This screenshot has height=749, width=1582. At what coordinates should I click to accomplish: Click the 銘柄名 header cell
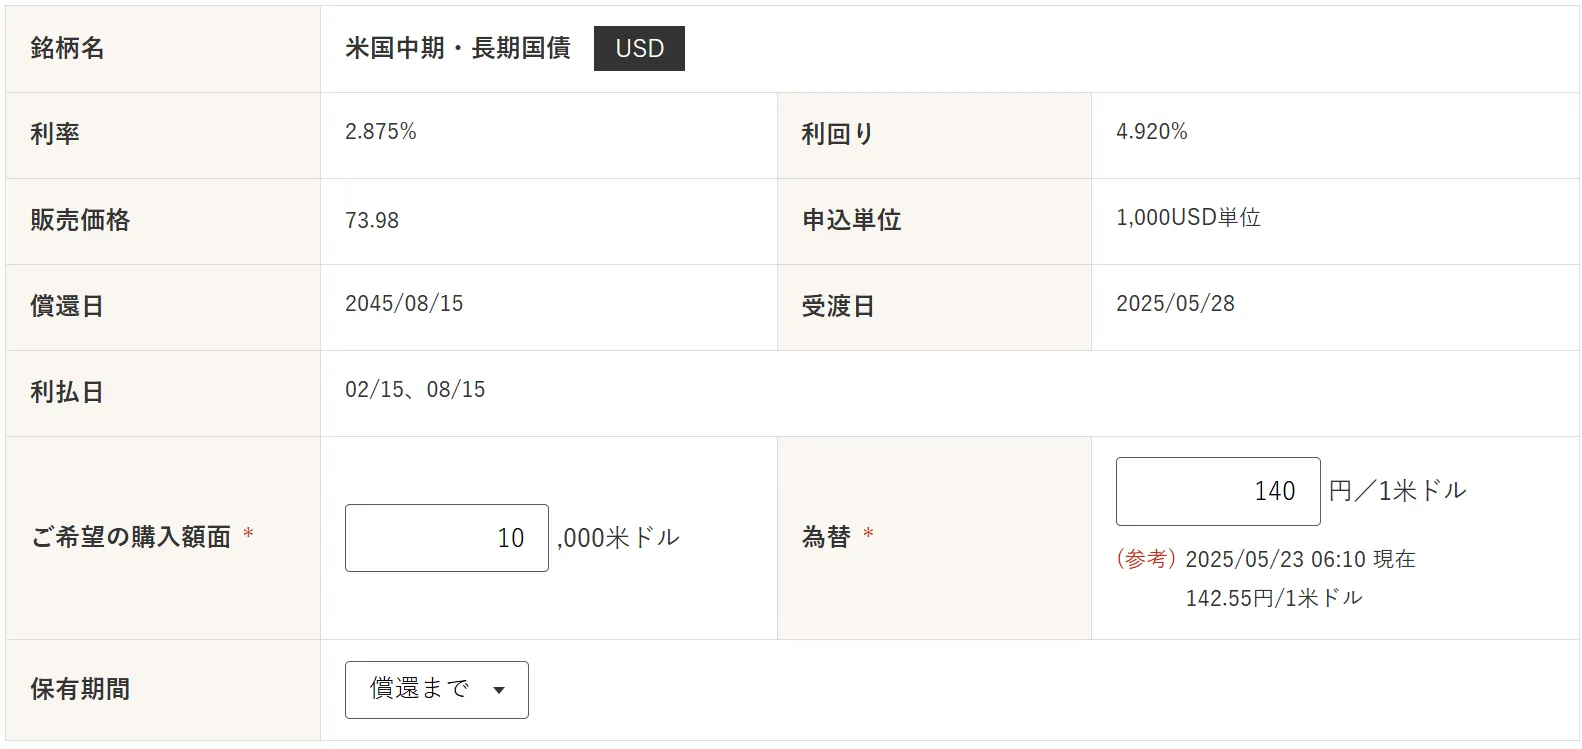pos(163,49)
